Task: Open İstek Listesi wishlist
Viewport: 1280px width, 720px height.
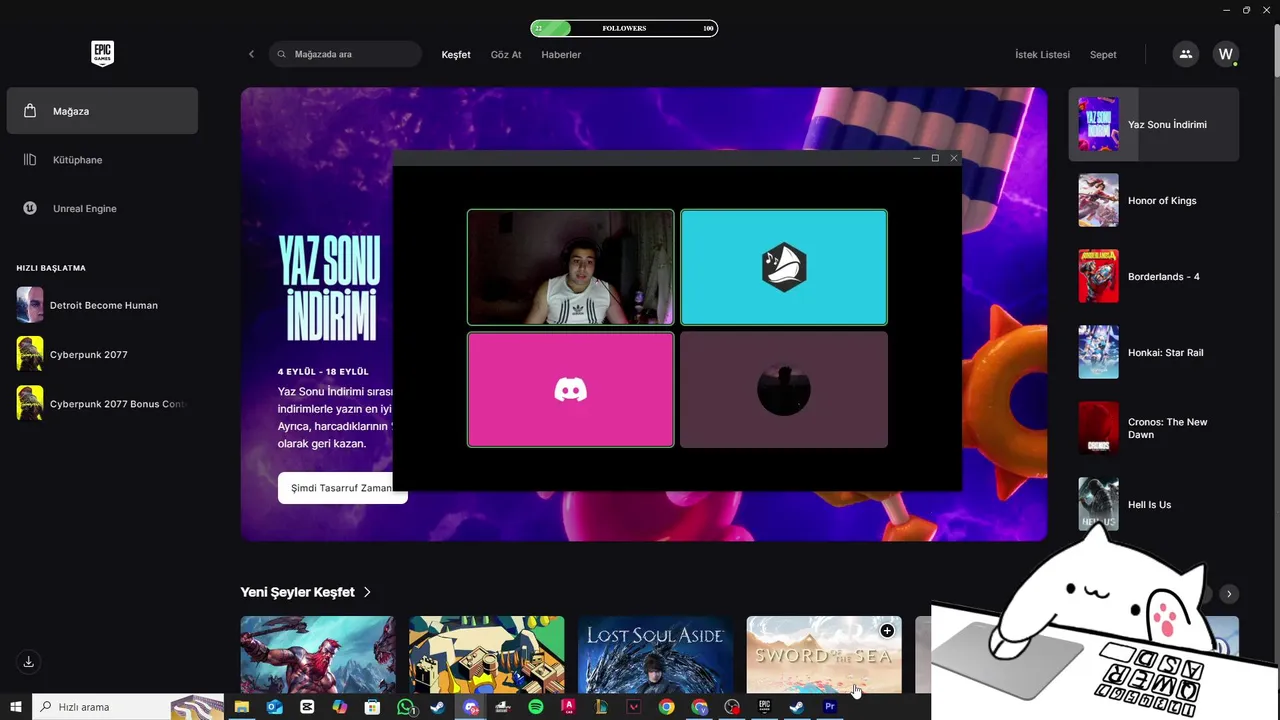Action: (1043, 55)
